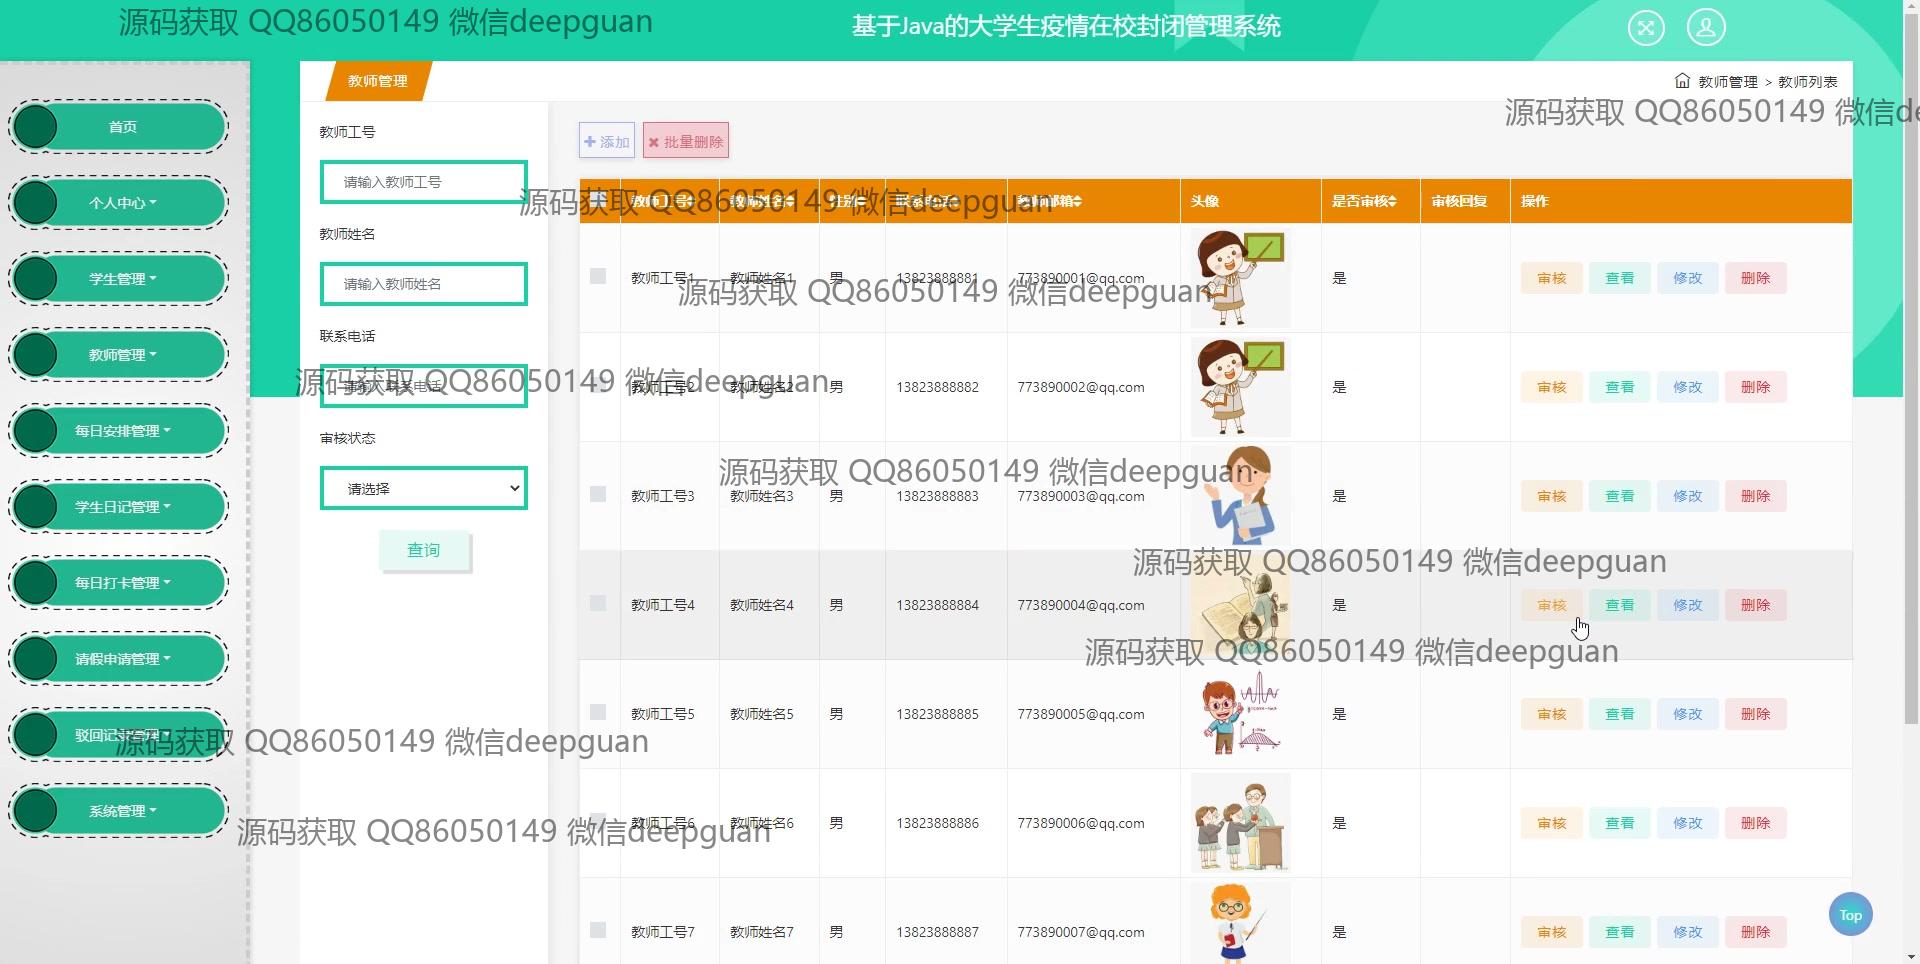Check the checkbox for 教师工号1 row
This screenshot has width=1920, height=964.
[x=598, y=276]
